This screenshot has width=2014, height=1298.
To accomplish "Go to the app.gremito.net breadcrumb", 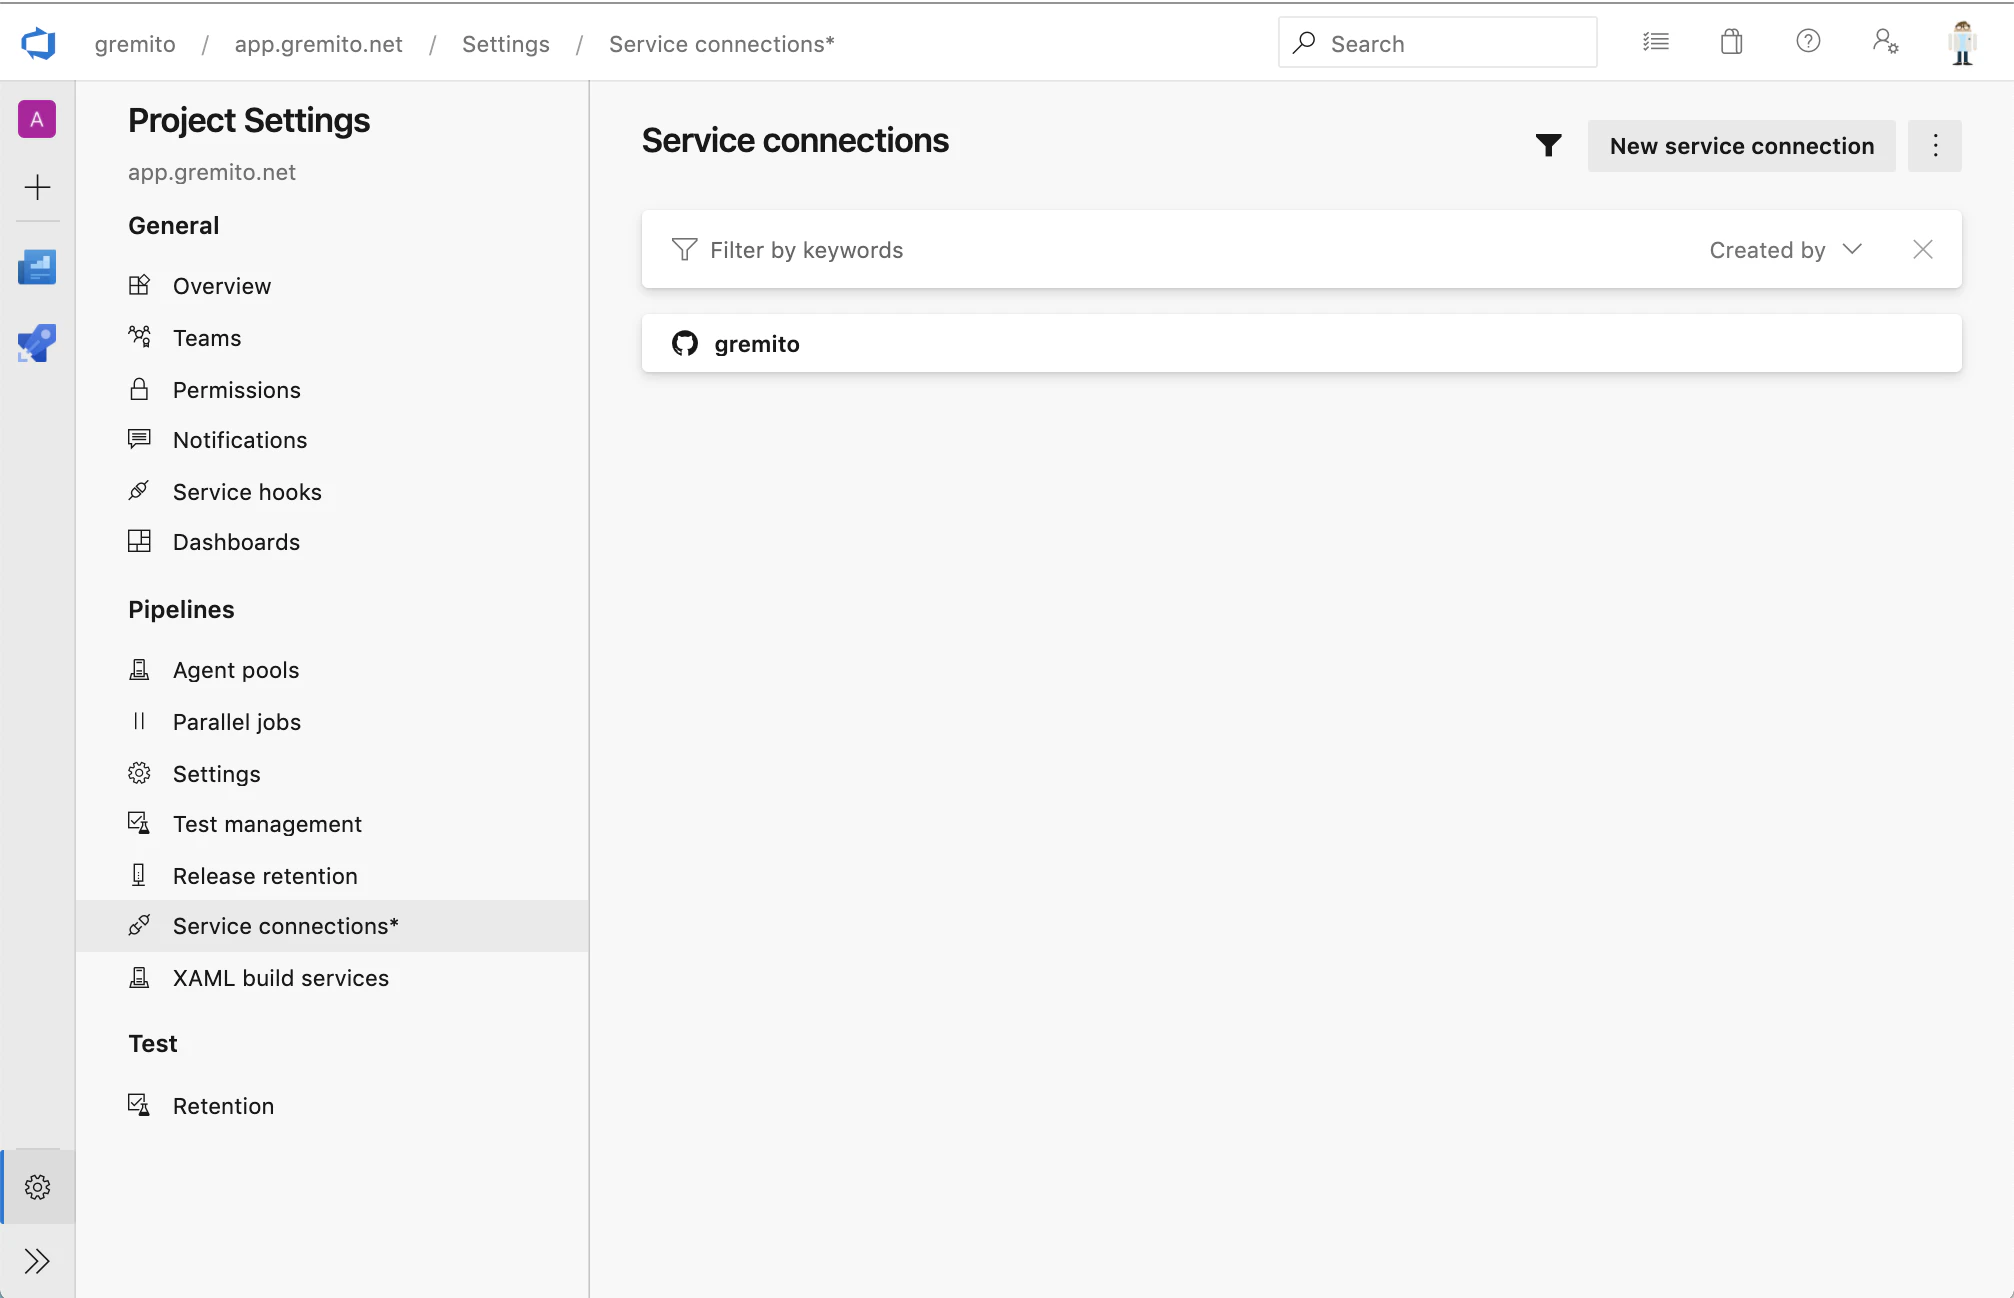I will [x=319, y=44].
